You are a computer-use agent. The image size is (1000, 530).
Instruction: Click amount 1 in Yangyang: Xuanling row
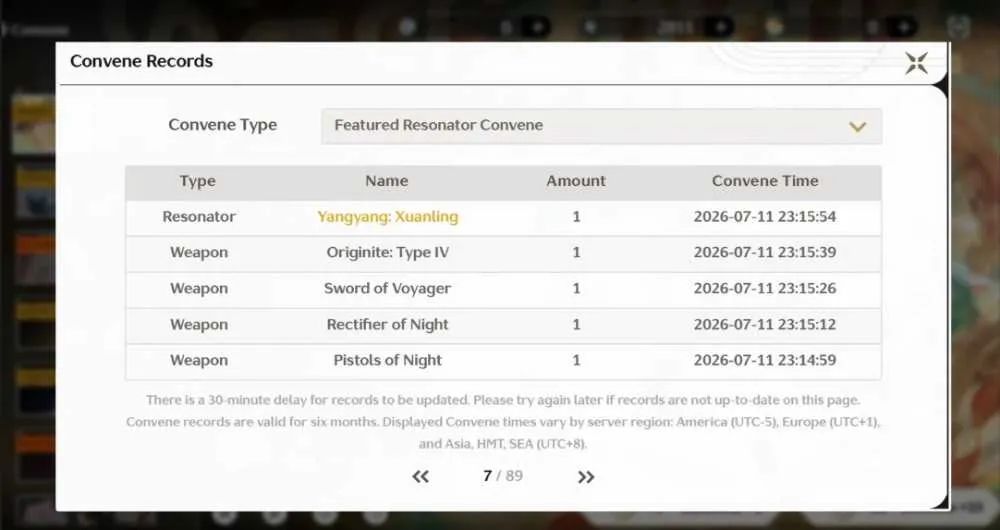click(576, 217)
